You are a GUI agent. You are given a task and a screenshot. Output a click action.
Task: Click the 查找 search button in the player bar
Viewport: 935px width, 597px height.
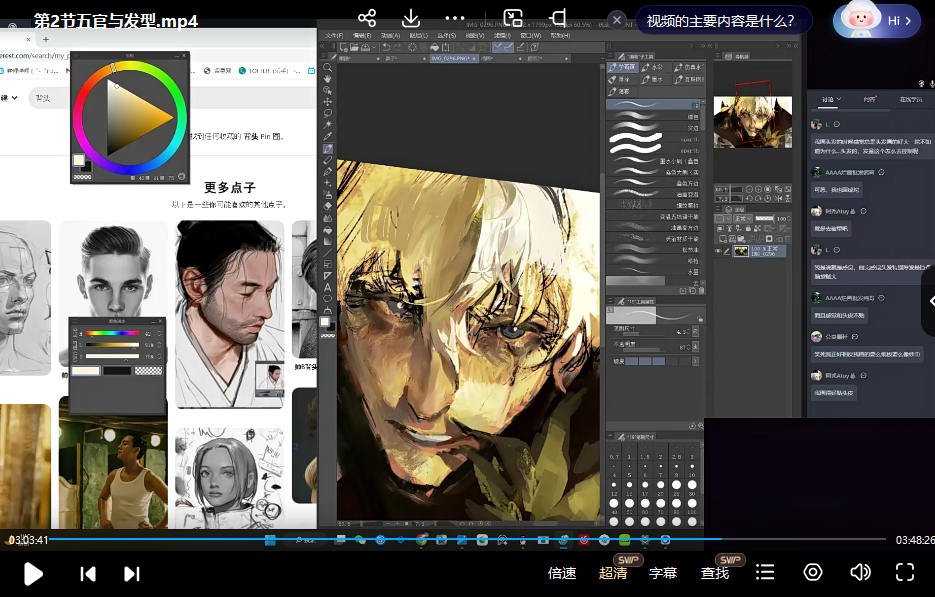click(x=715, y=573)
